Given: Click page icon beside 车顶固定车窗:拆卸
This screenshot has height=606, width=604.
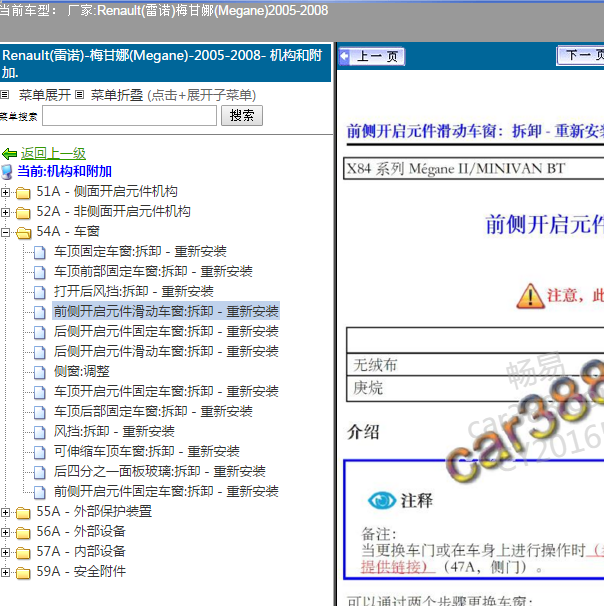Looking at the screenshot, I should tap(39, 252).
